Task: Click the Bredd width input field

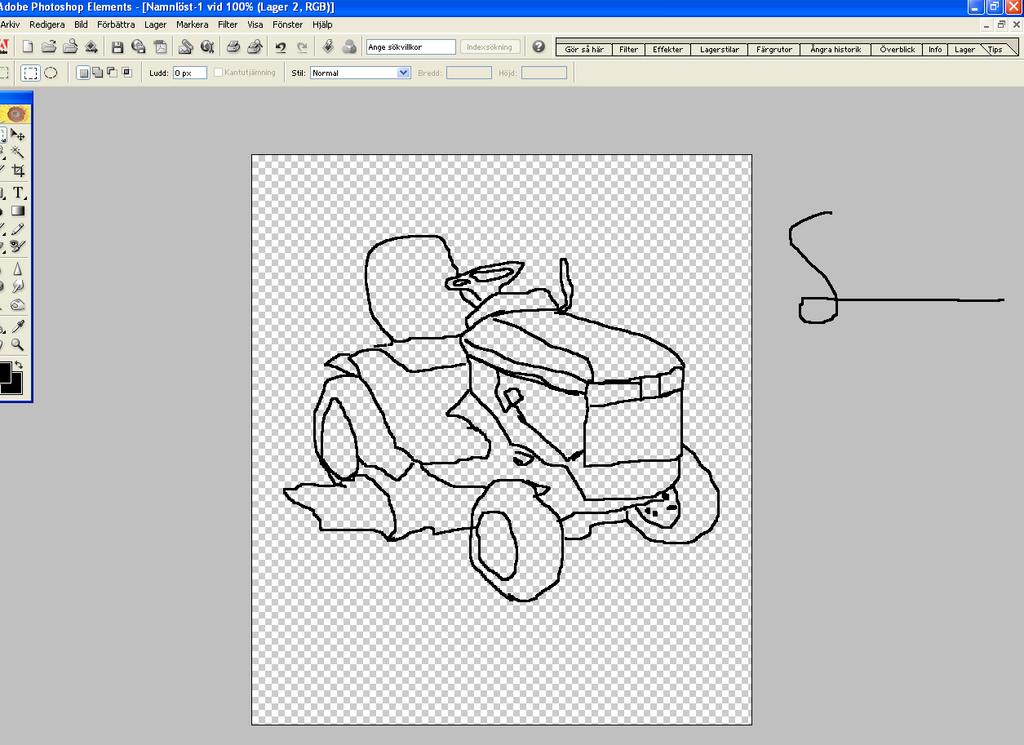Action: (468, 73)
